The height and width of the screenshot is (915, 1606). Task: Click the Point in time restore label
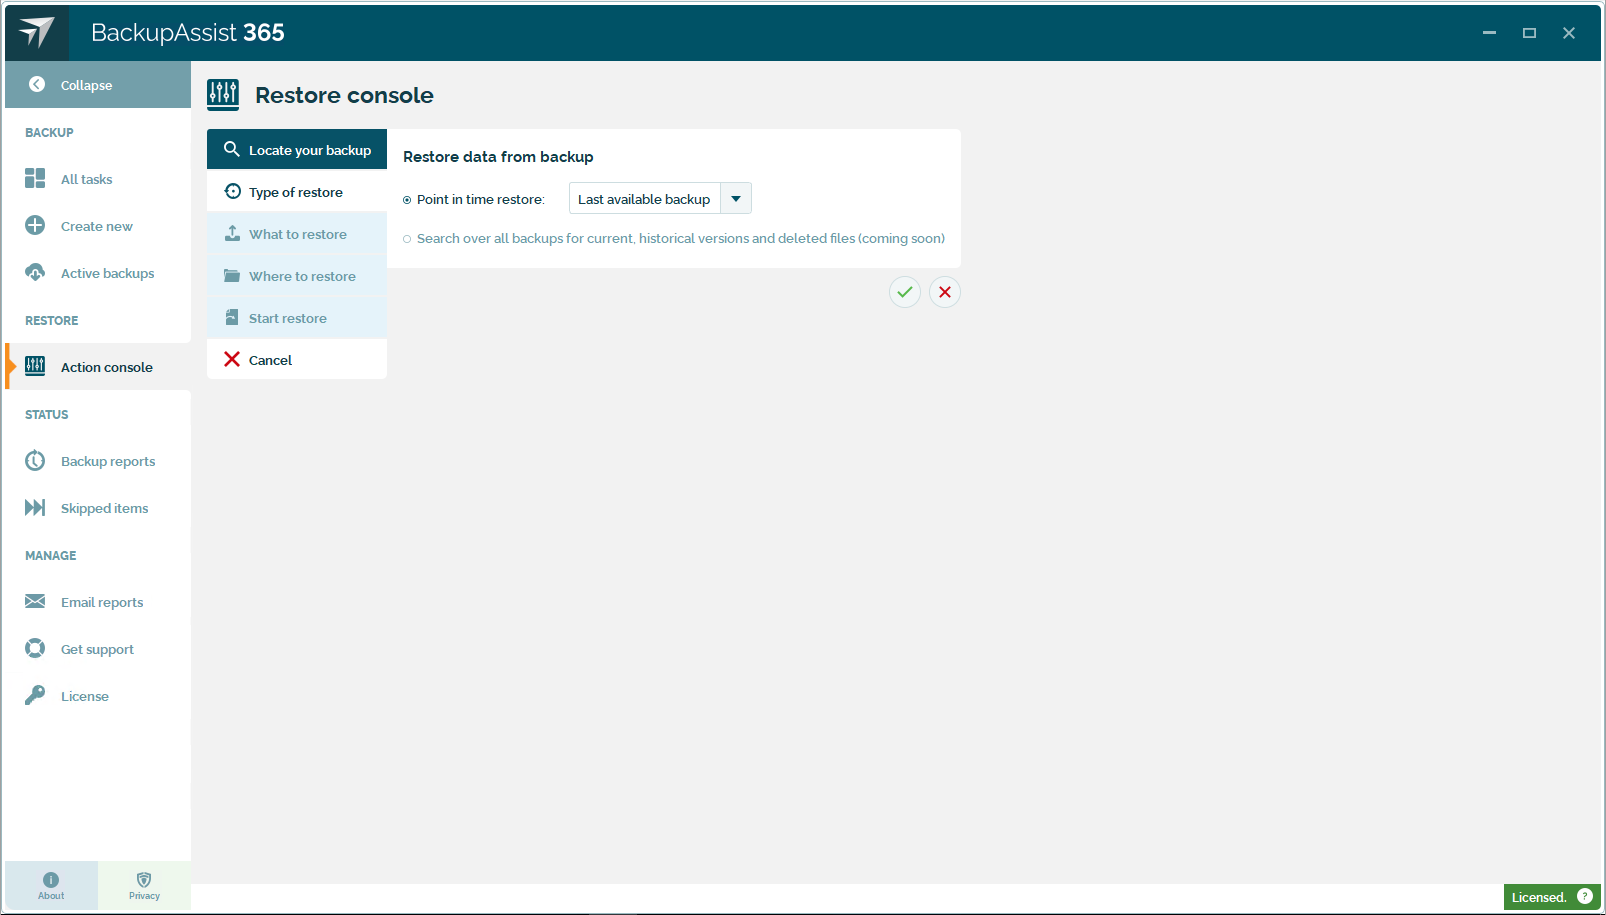481,200
